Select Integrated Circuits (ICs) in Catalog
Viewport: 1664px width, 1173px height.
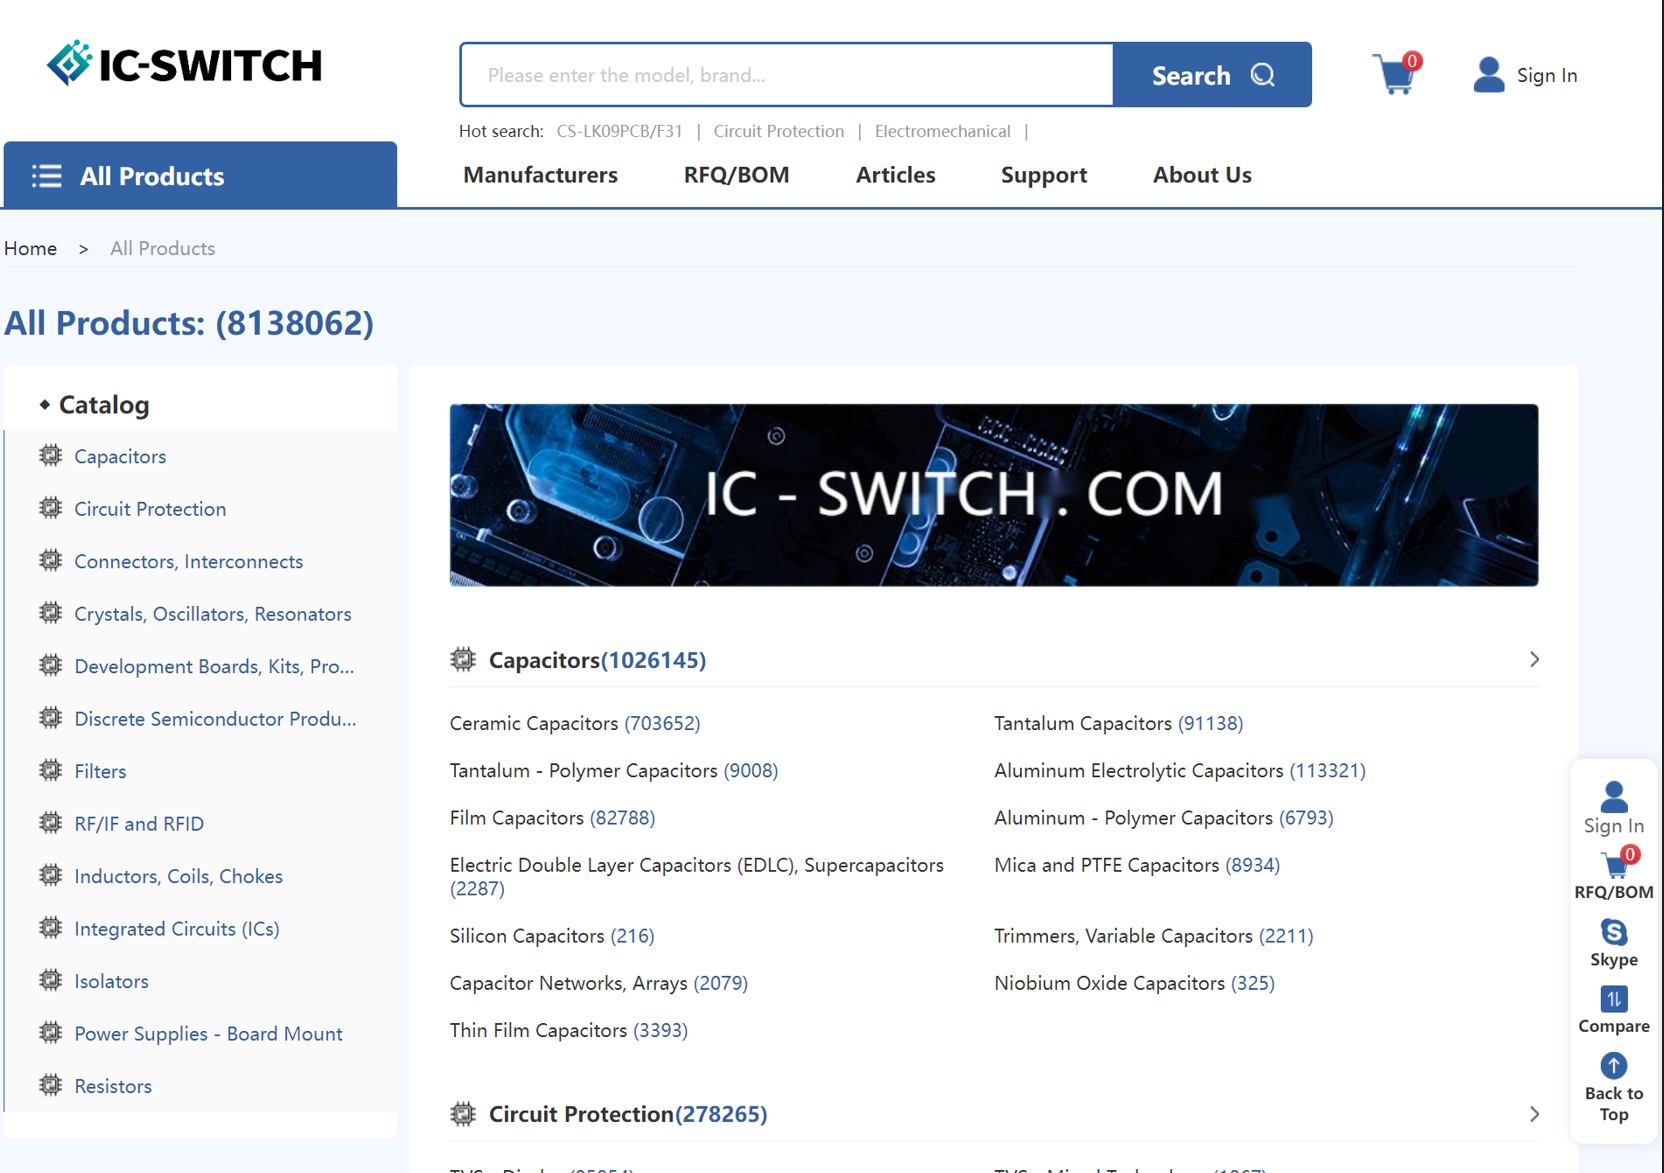tap(177, 929)
